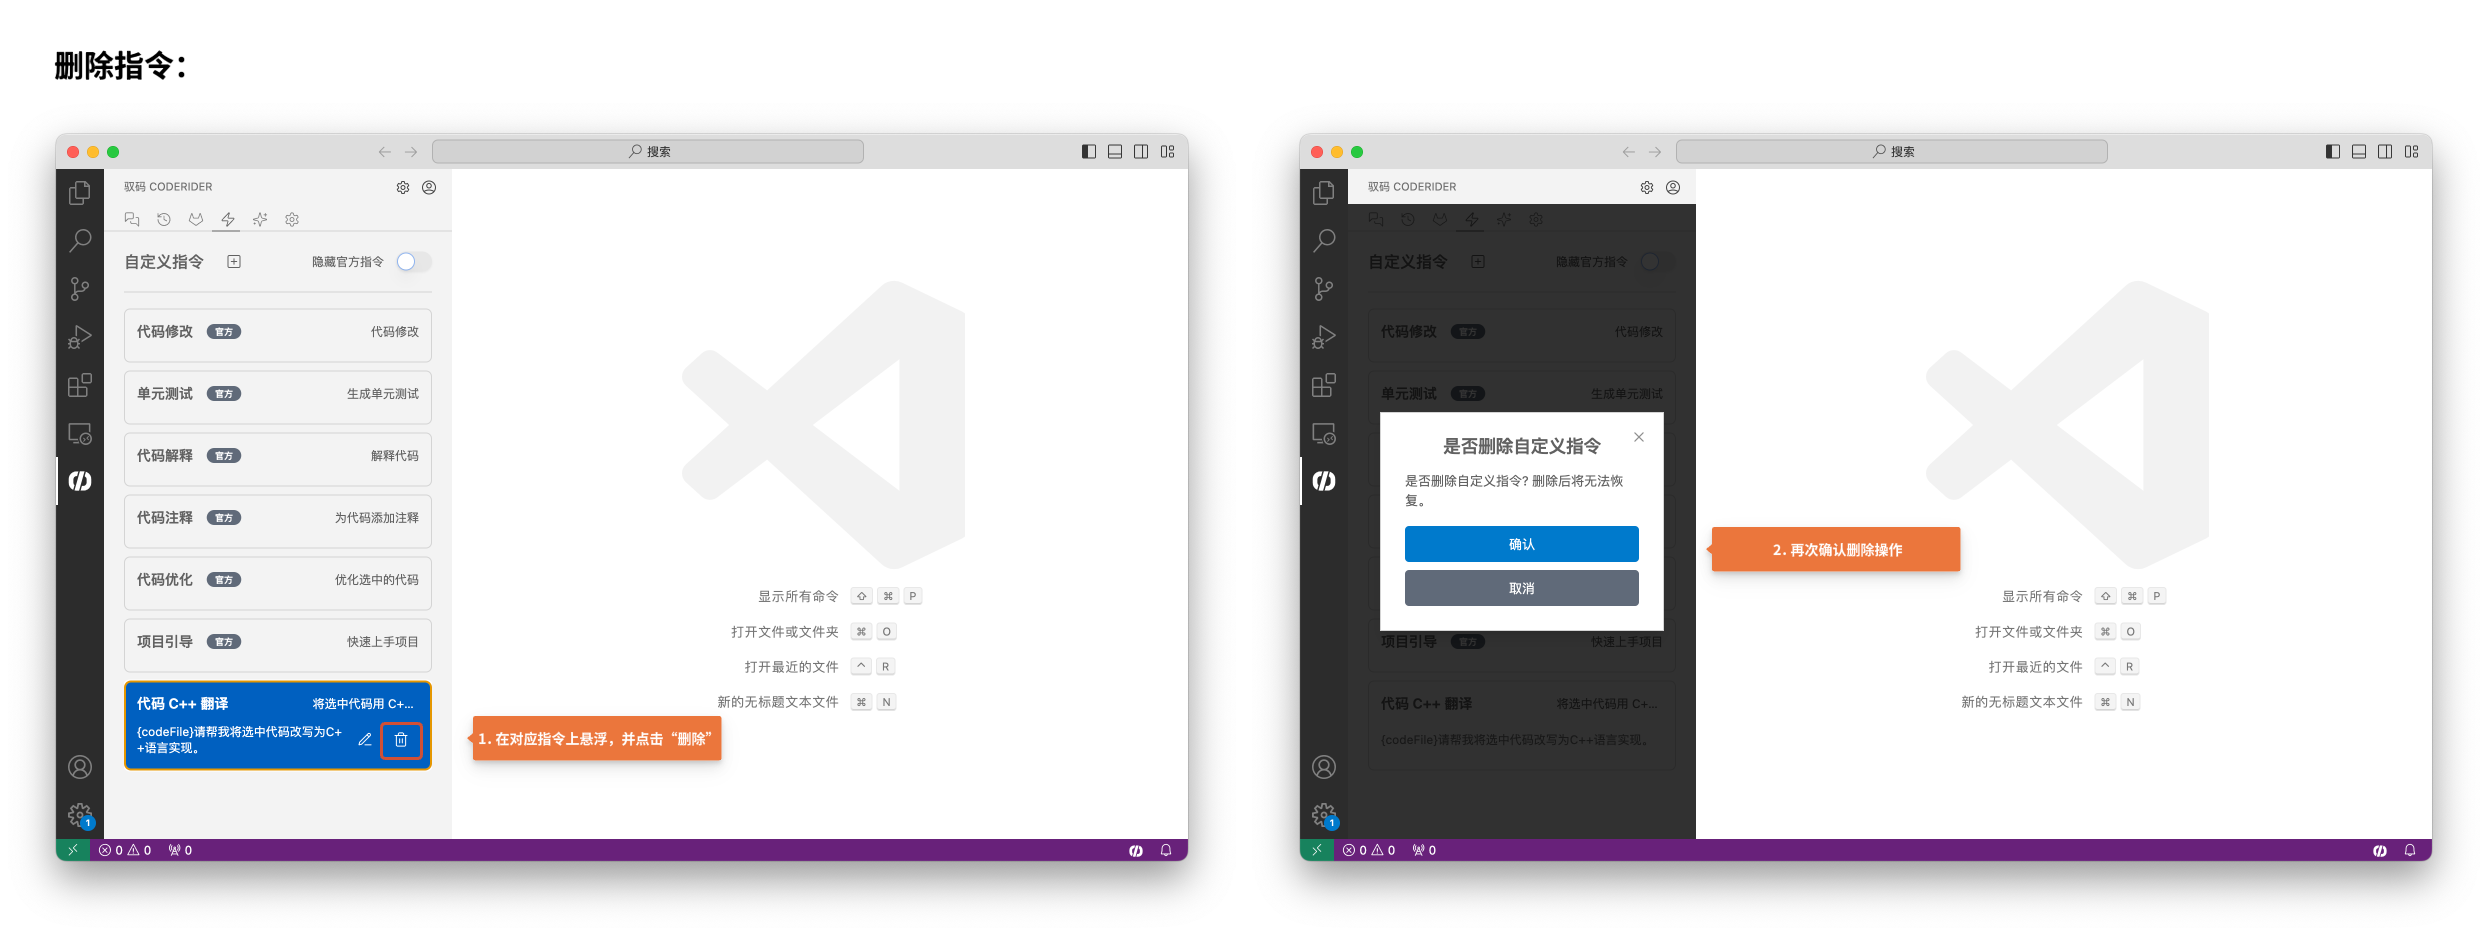Screen dimensions: 2488x935
Task: Open Remote Explorer in the right window
Action: click(x=1324, y=434)
